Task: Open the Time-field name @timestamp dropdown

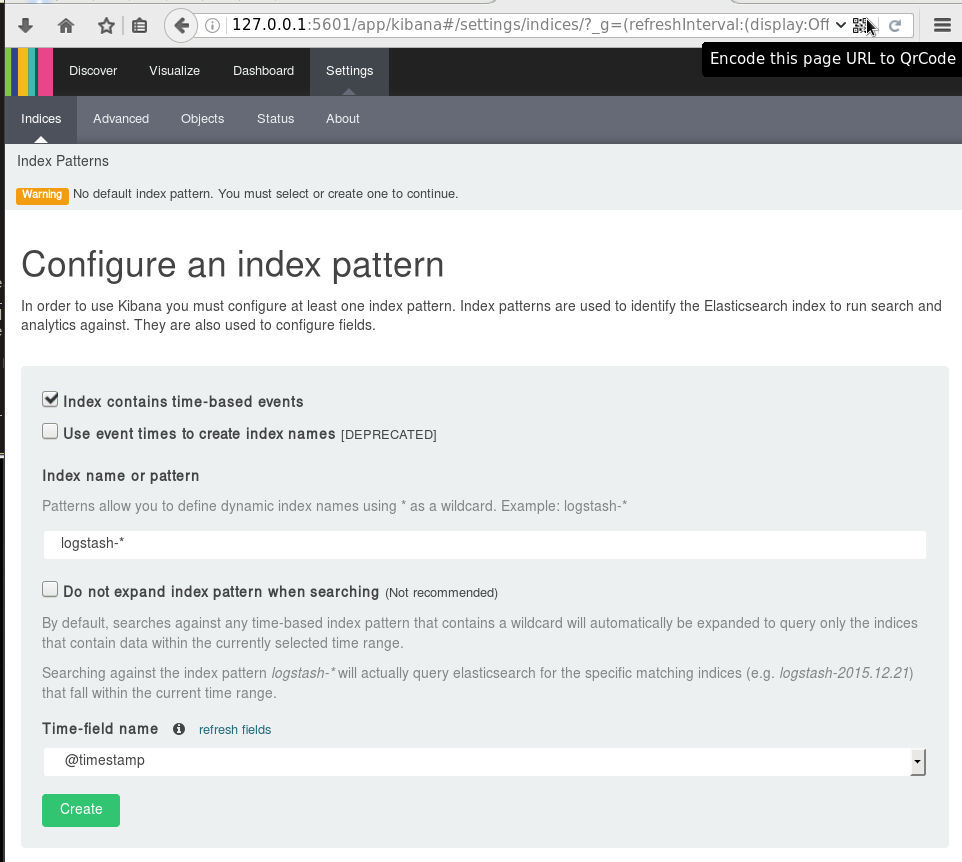Action: point(484,761)
